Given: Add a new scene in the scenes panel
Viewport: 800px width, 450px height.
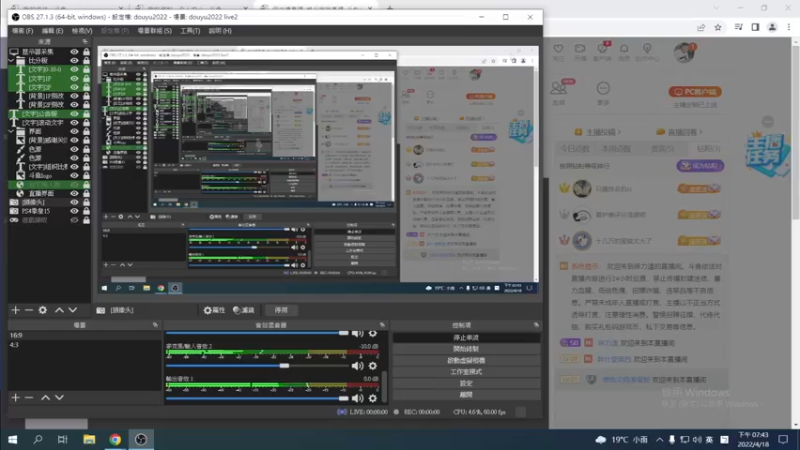Looking at the screenshot, I should 15,397.
